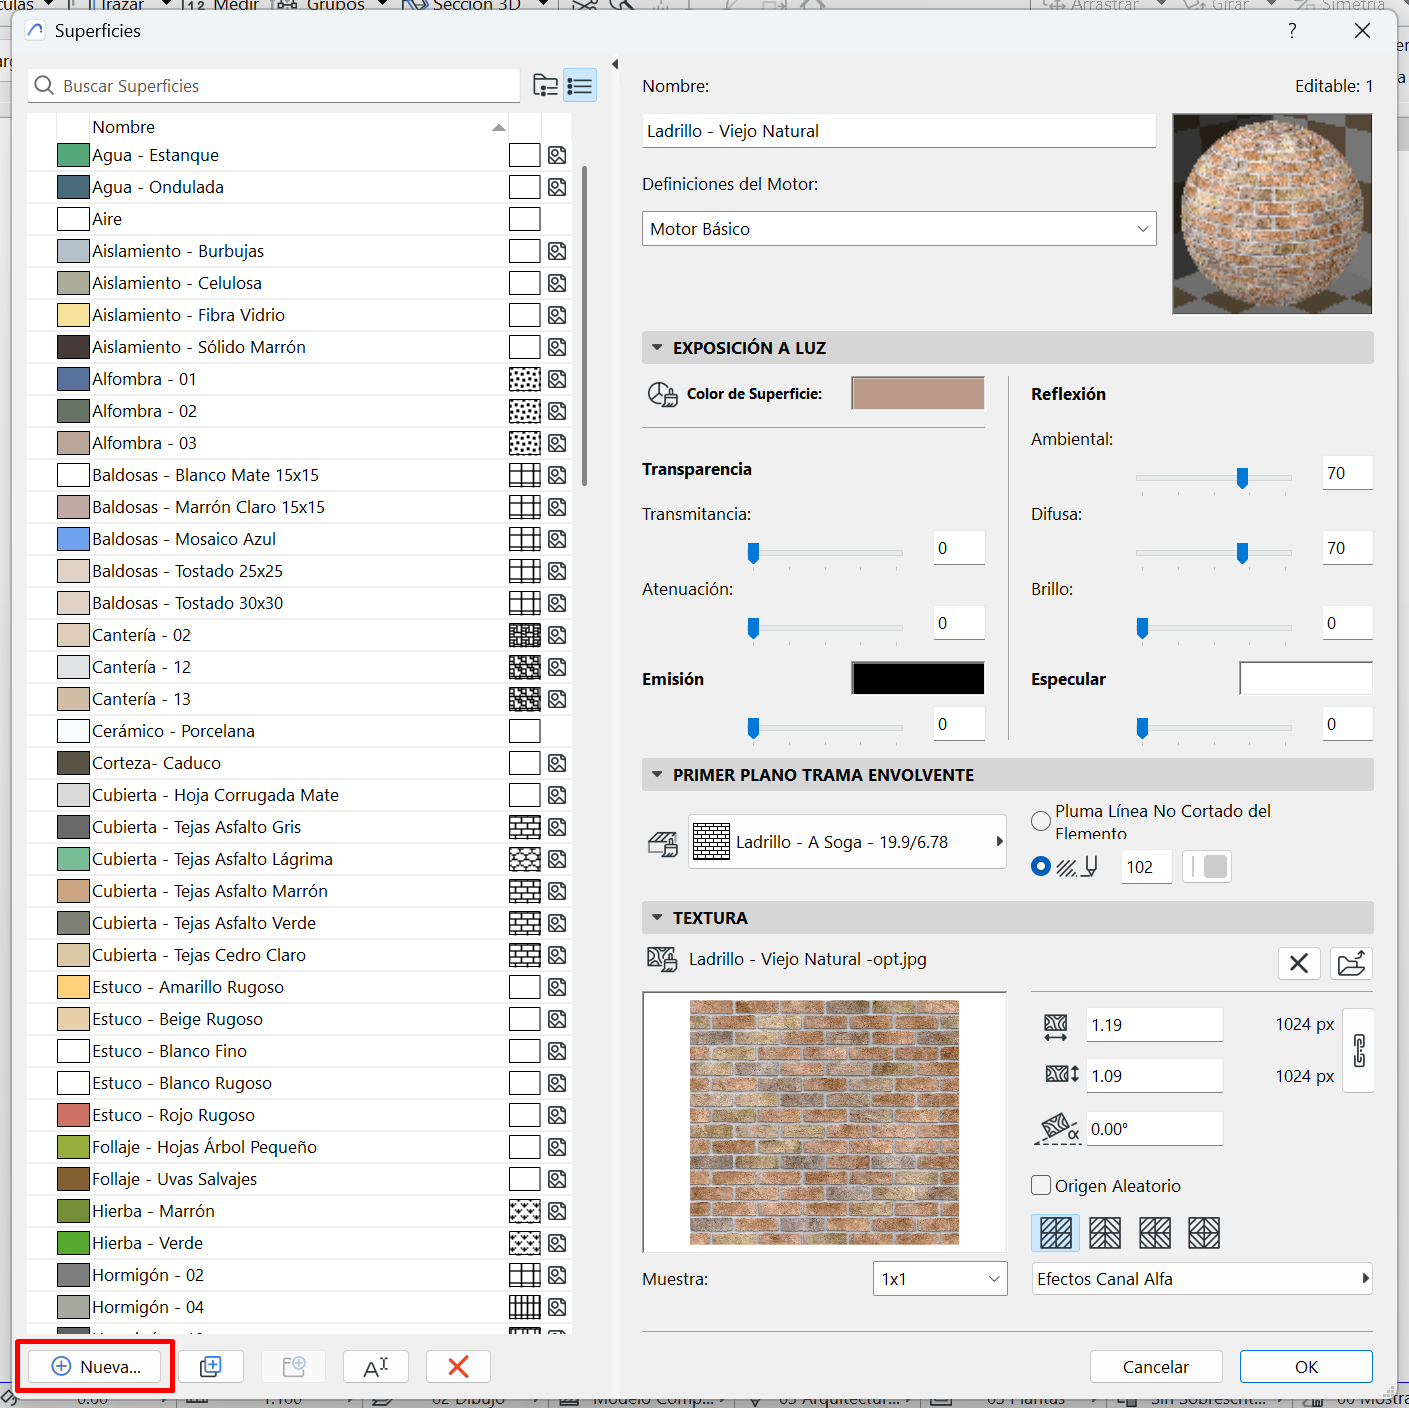Viewport: 1409px width, 1408px height.
Task: Collapse the TEXTURA section header
Action: point(657,917)
